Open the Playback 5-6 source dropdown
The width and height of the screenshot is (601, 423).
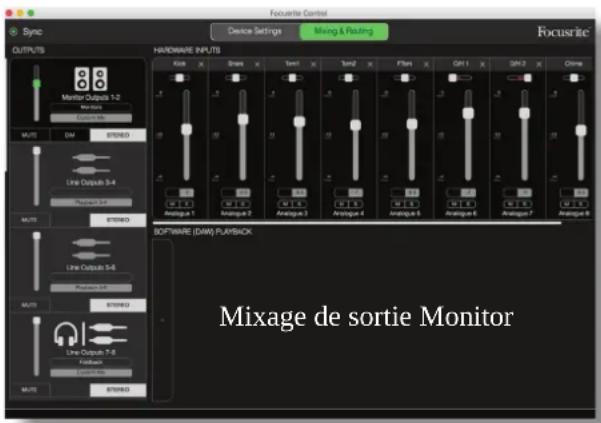[x=91, y=287]
